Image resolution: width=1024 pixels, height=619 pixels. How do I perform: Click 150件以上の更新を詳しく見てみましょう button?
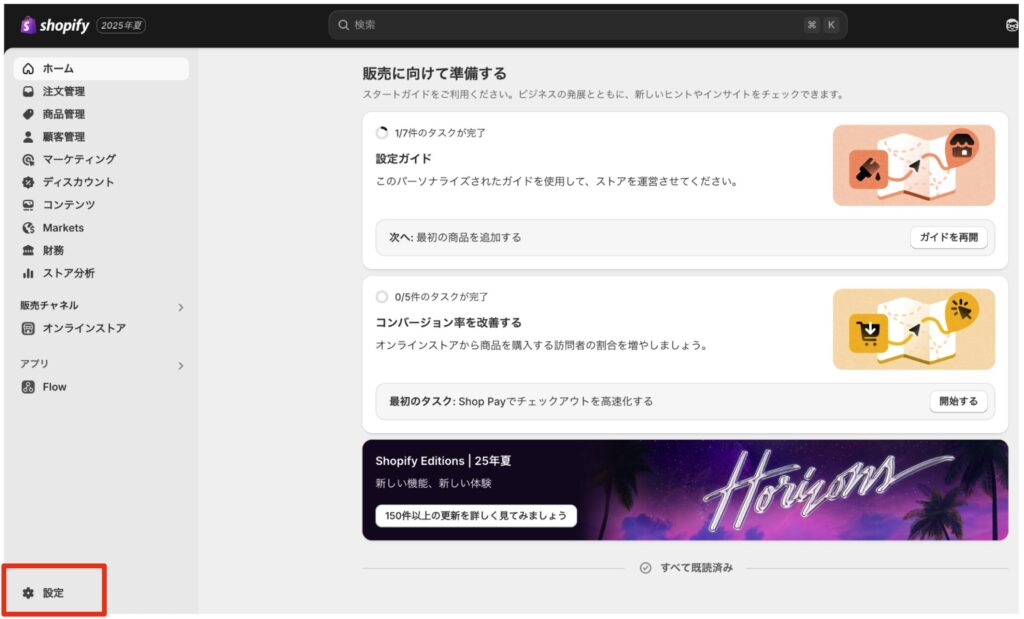click(475, 516)
